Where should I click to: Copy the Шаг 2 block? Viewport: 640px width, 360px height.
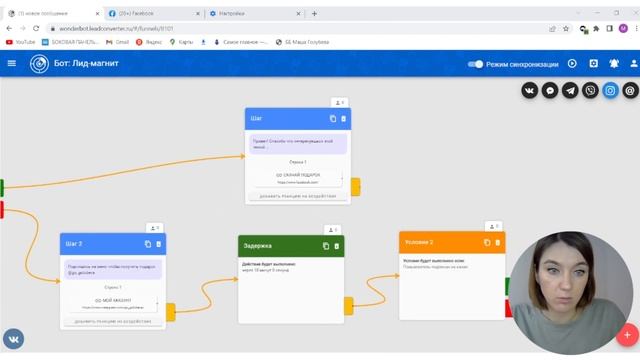pos(148,244)
